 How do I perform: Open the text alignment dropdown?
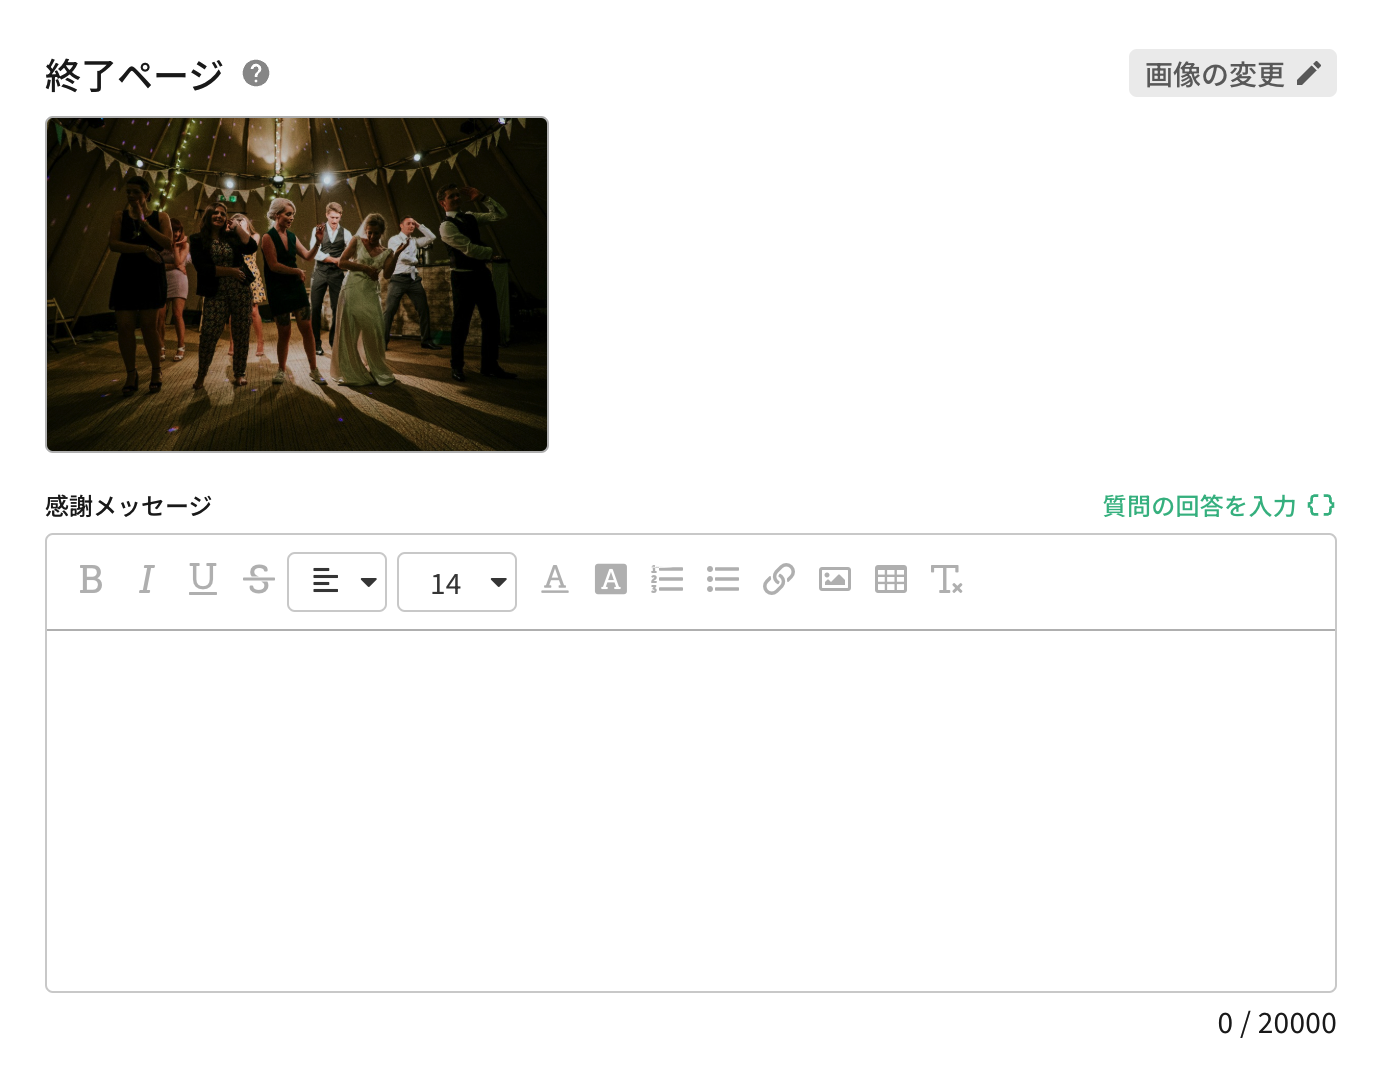coord(337,582)
